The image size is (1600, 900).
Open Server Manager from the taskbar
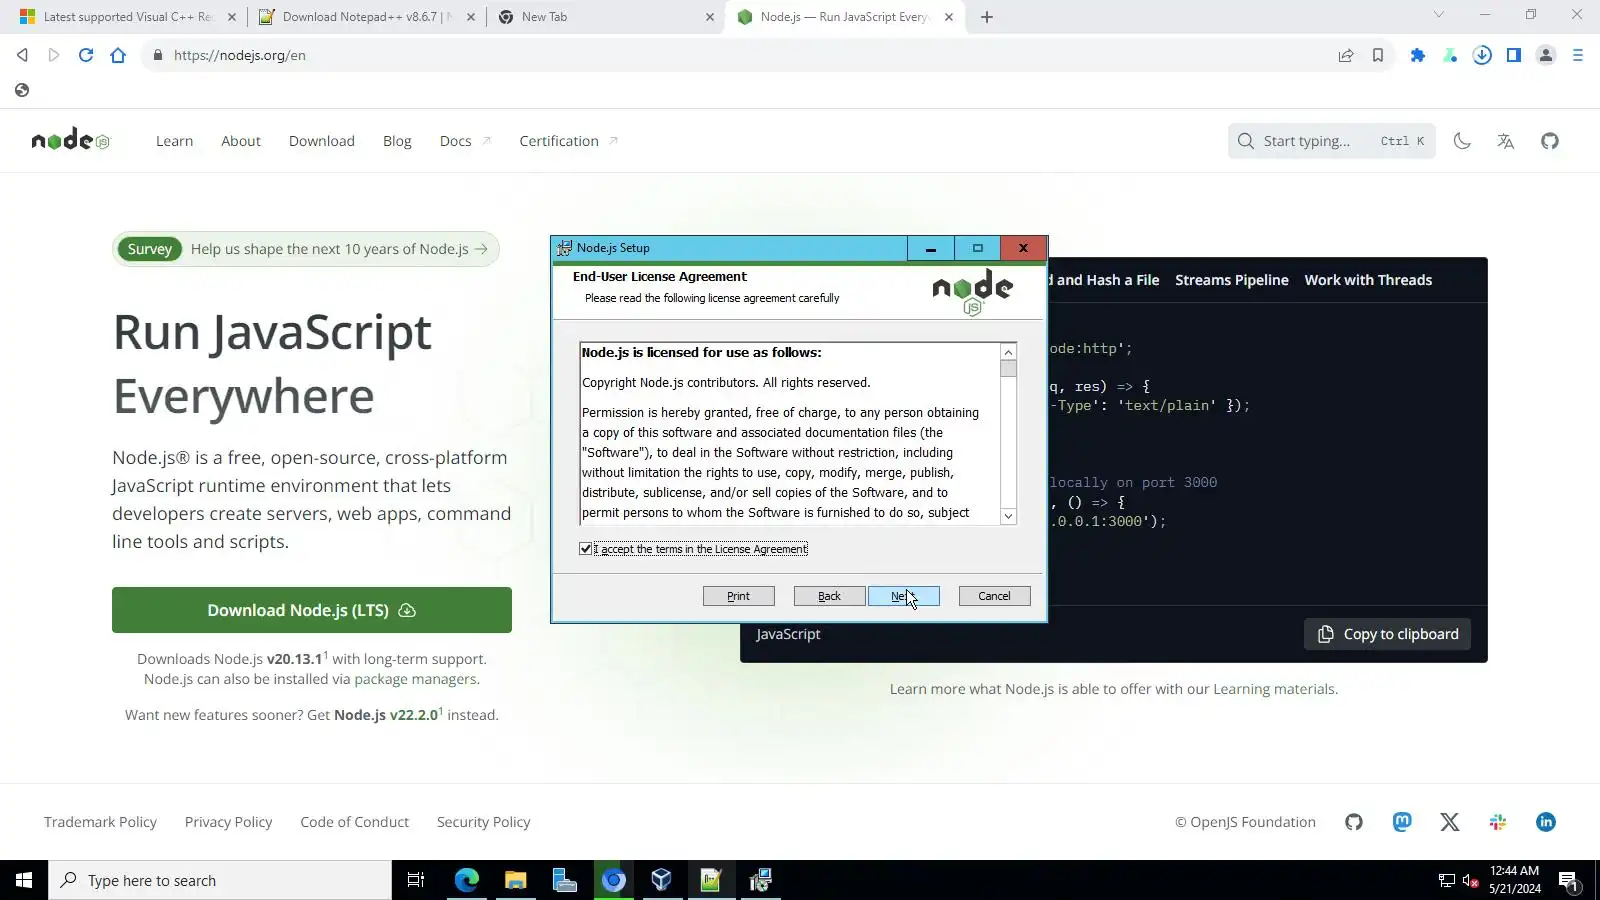click(565, 880)
